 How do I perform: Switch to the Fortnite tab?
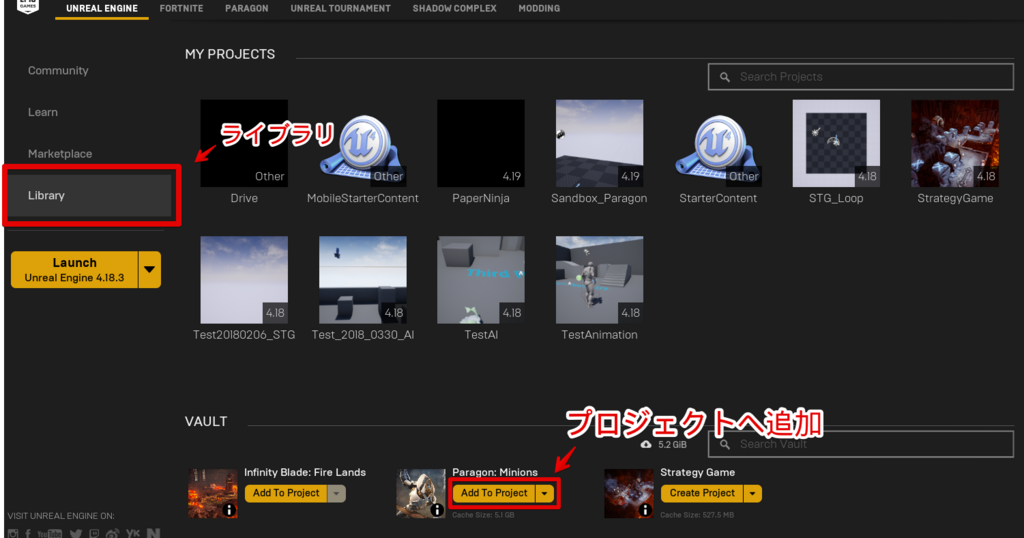tap(182, 8)
